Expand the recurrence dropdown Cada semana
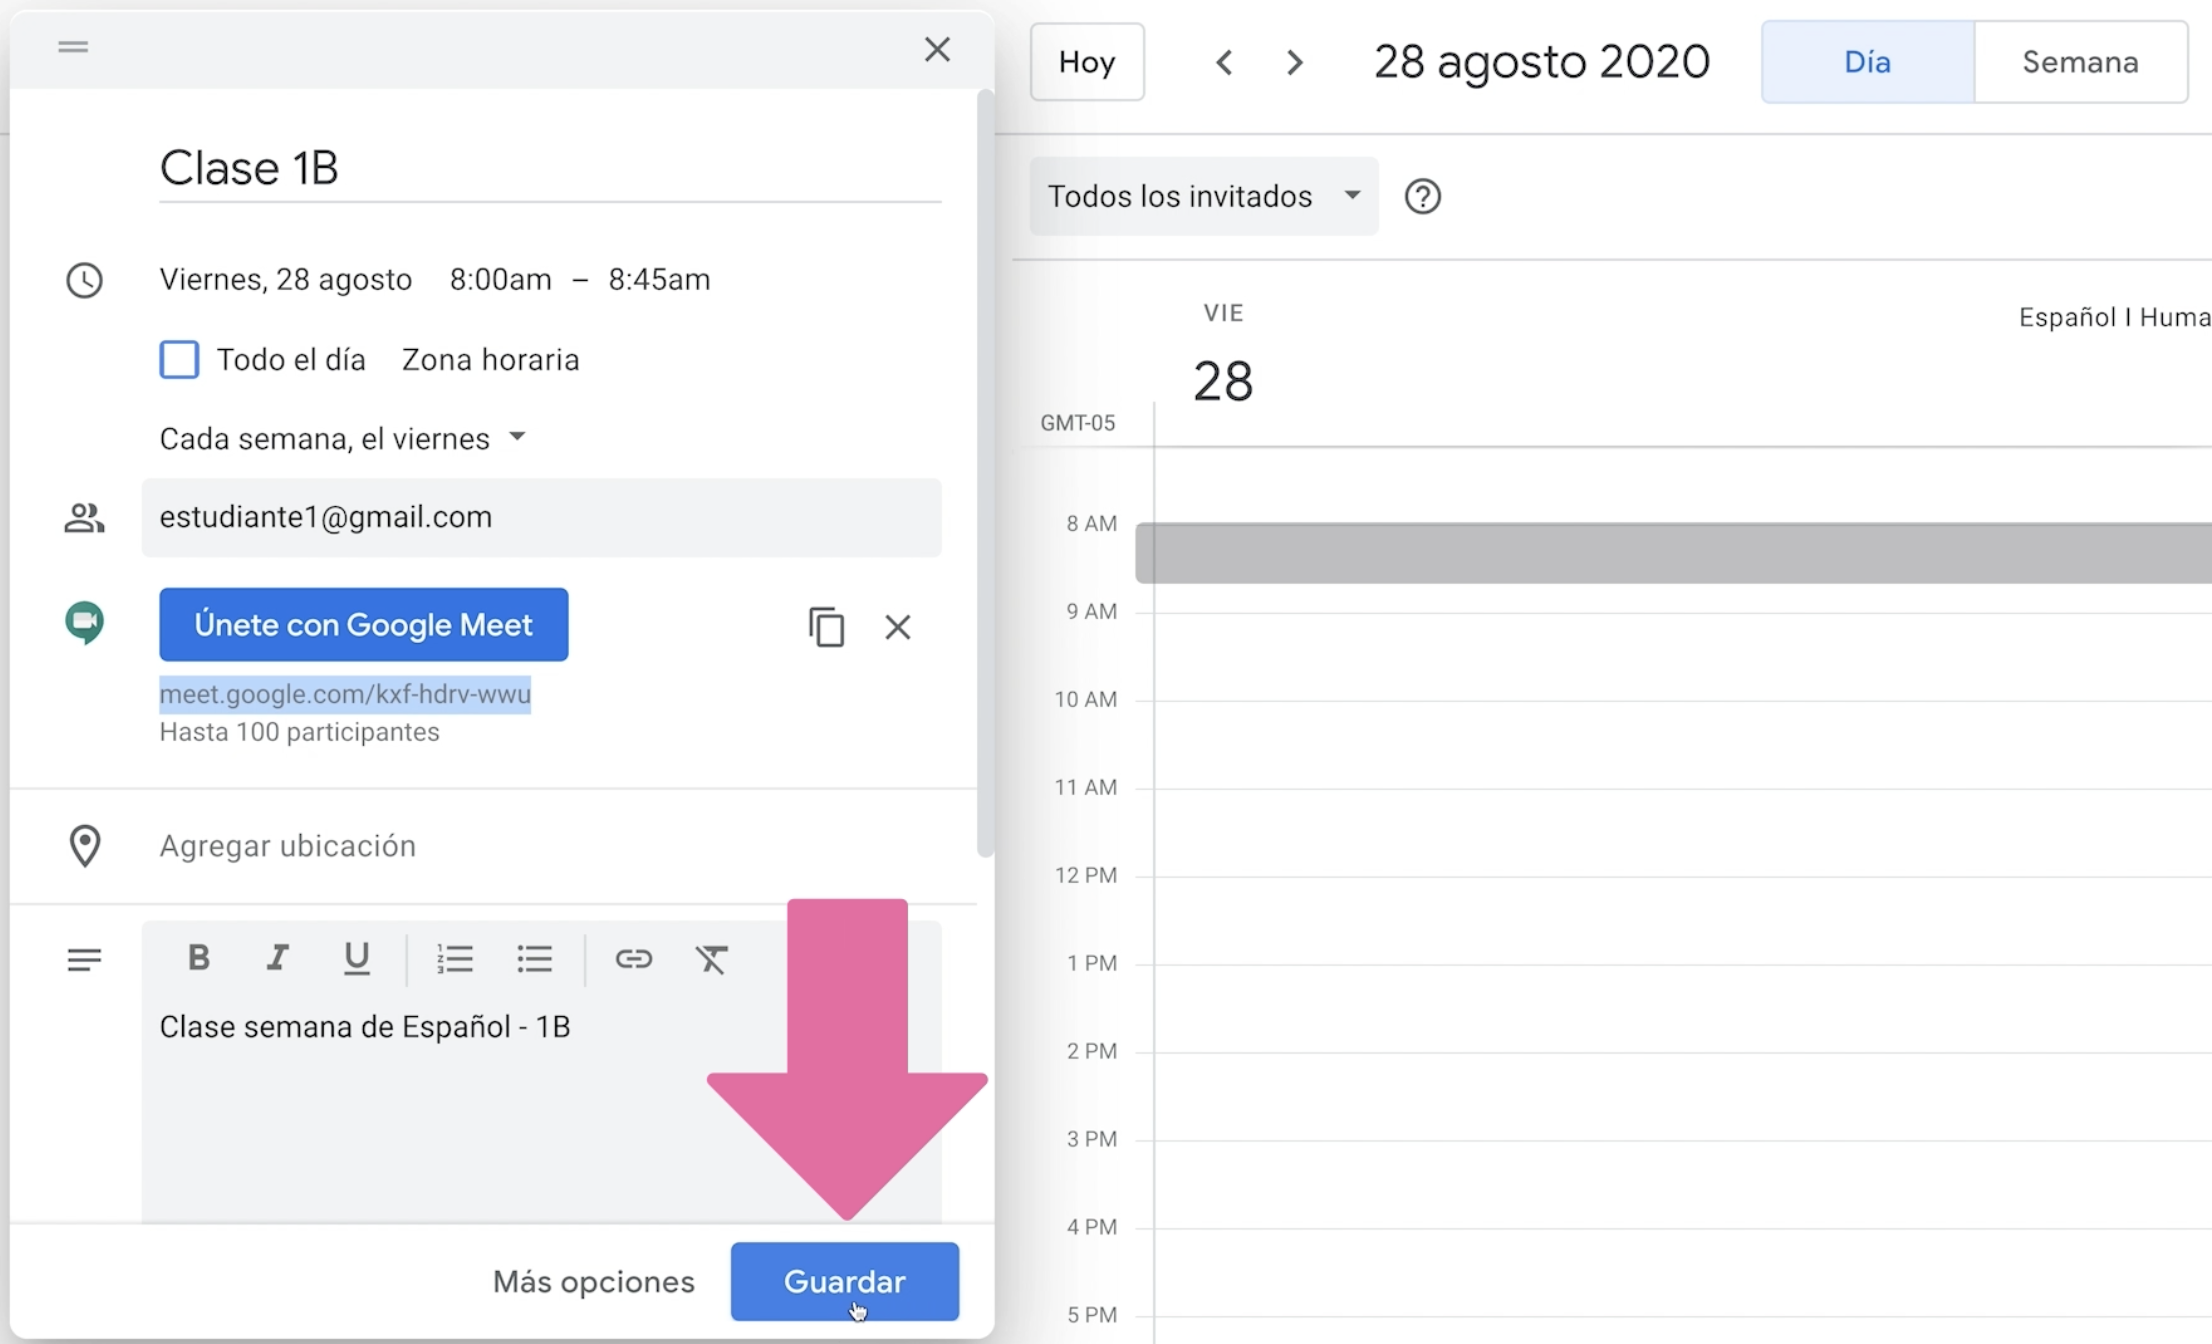Viewport: 2212px width, 1344px height. (x=341, y=439)
